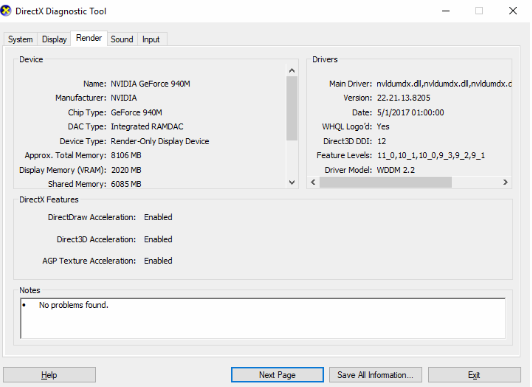
Task: Click the Shared Memory value '6085 MB'
Action: pos(126,184)
